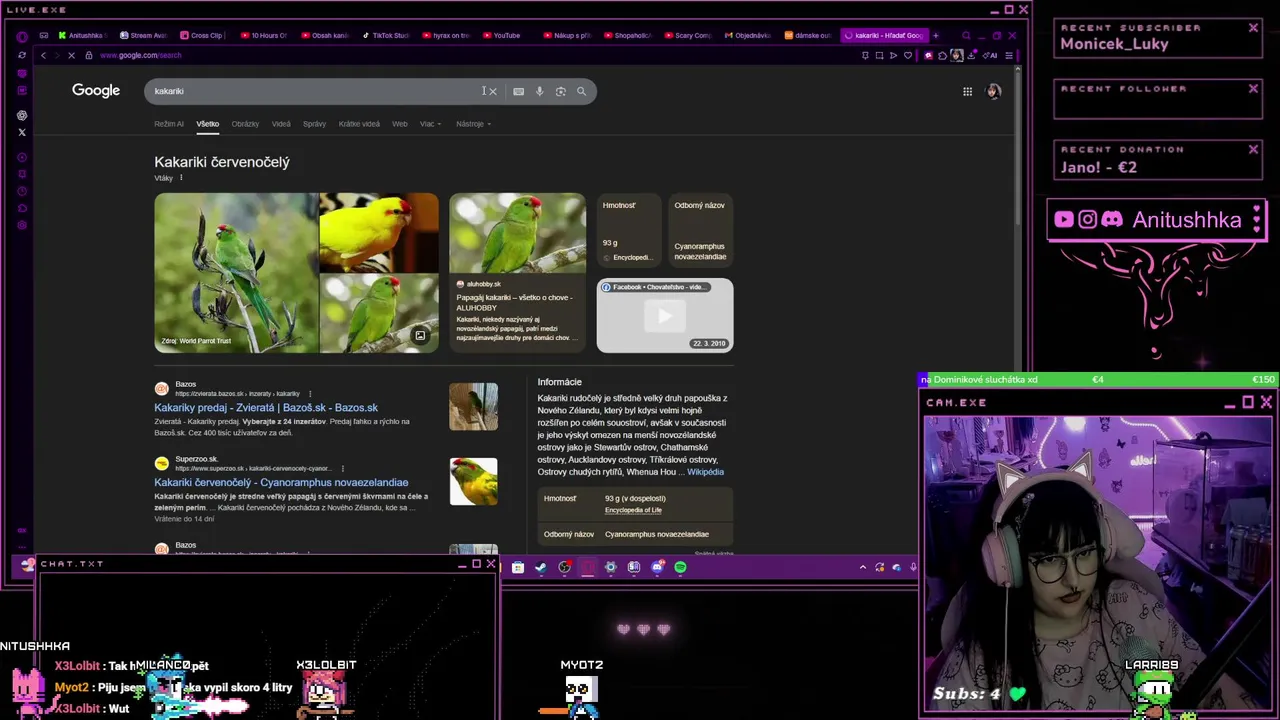Select the Správy search tab

coord(314,124)
